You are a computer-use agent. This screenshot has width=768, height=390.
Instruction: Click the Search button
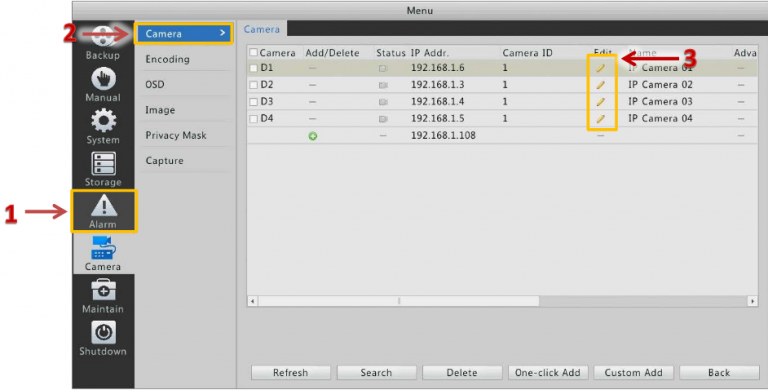pyautogui.click(x=376, y=372)
